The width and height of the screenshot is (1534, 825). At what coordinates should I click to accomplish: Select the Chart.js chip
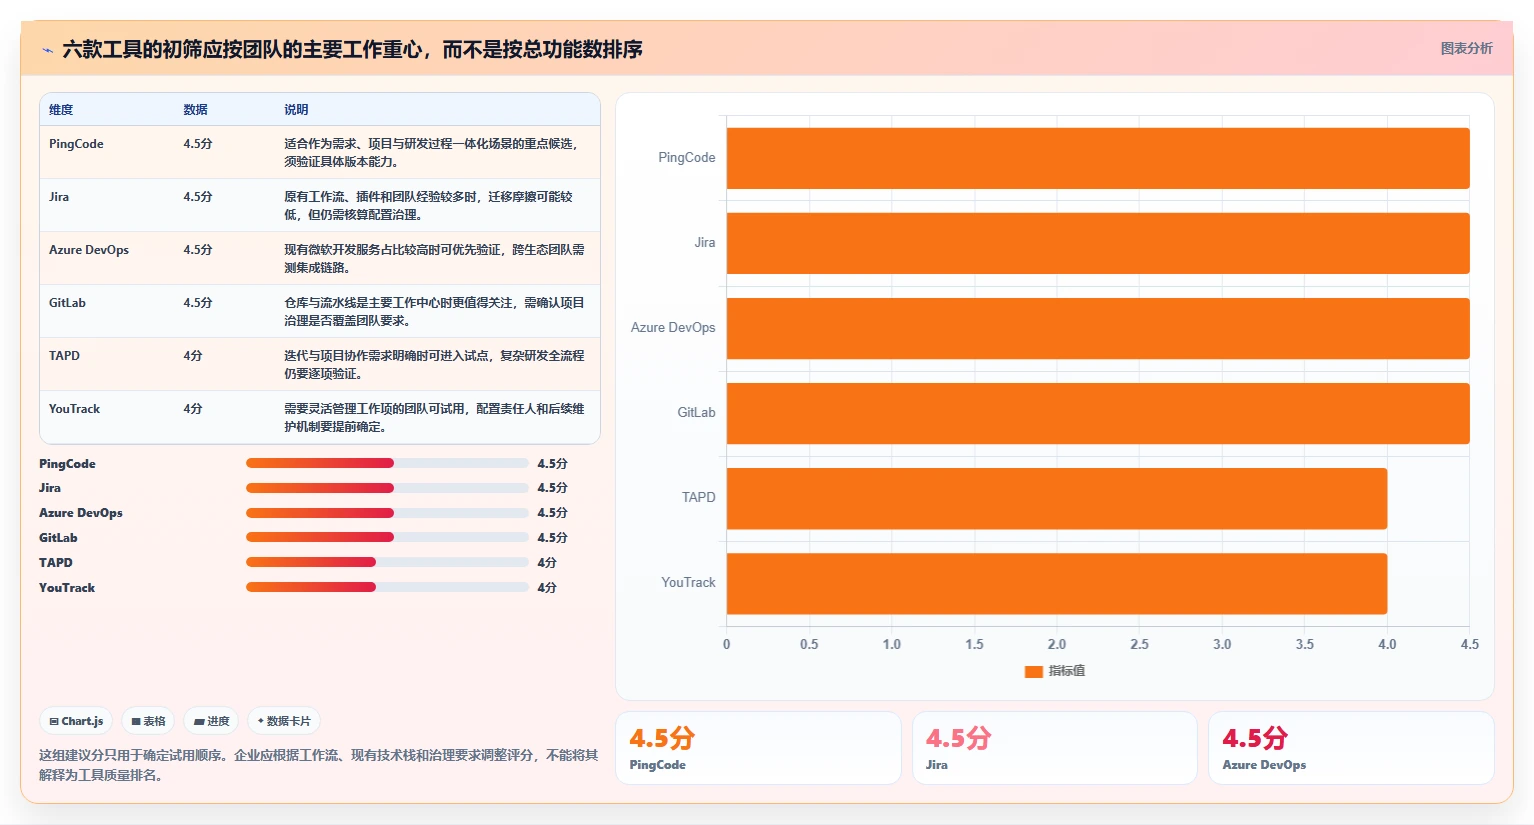tap(77, 721)
